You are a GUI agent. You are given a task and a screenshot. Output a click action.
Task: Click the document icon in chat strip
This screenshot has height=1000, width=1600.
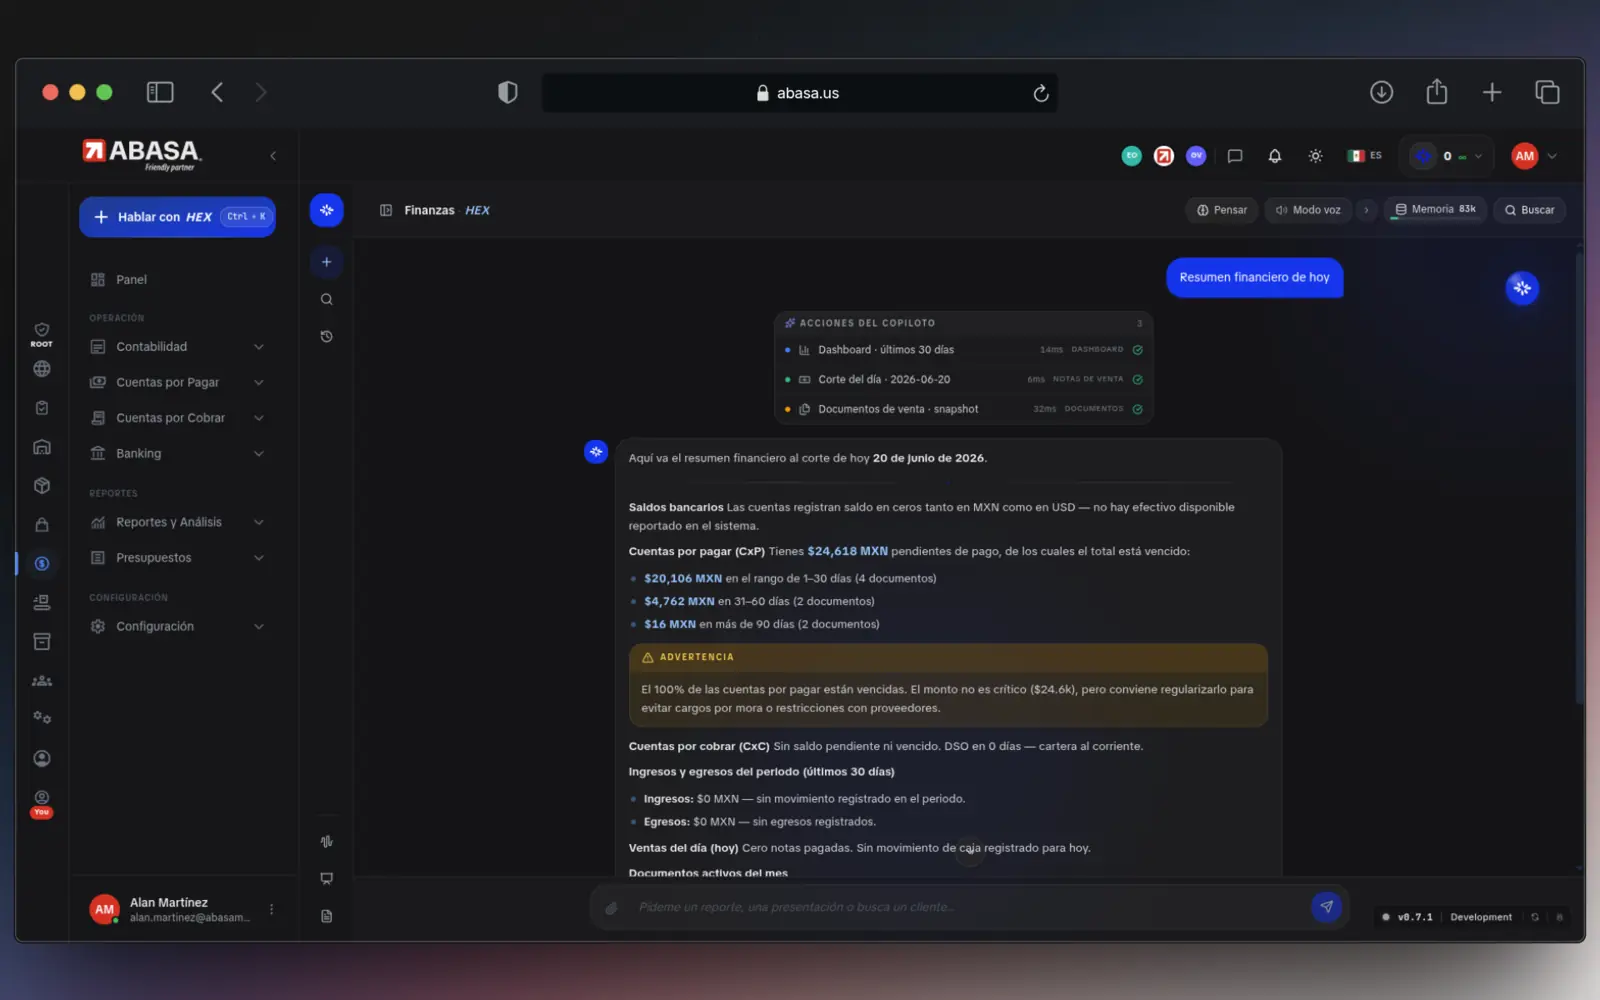pyautogui.click(x=326, y=916)
